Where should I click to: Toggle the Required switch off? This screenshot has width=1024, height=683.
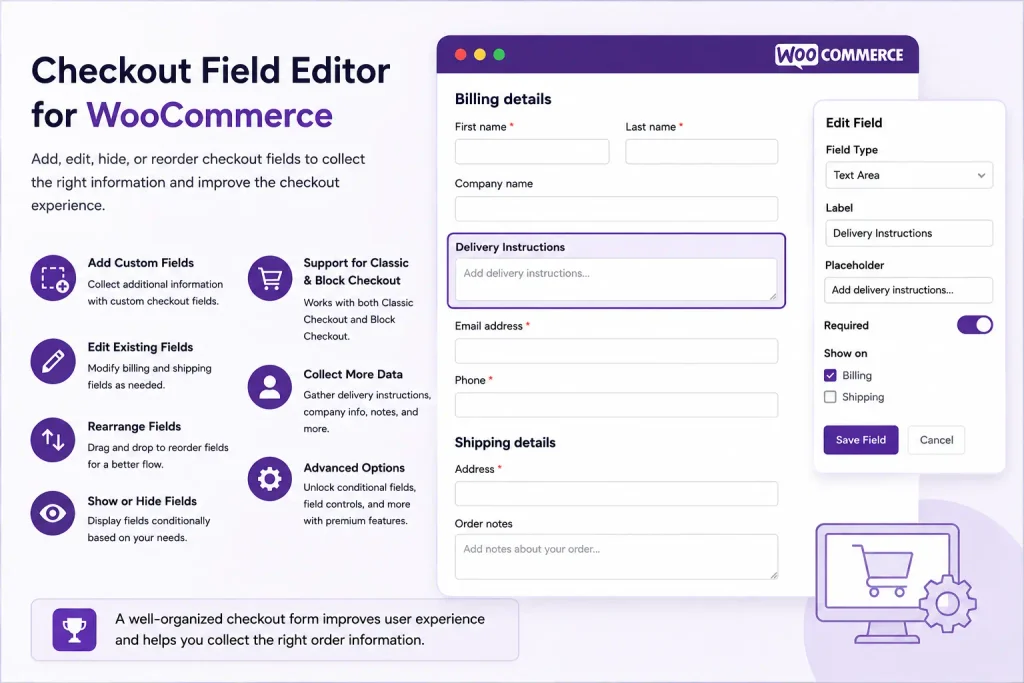click(x=974, y=325)
